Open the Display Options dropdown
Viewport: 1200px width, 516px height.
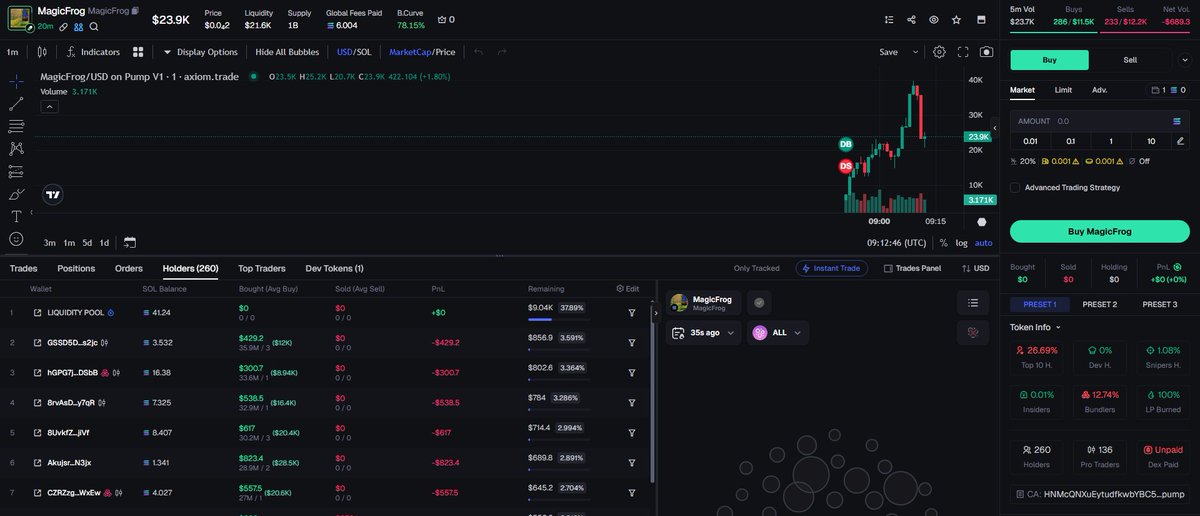(x=199, y=52)
